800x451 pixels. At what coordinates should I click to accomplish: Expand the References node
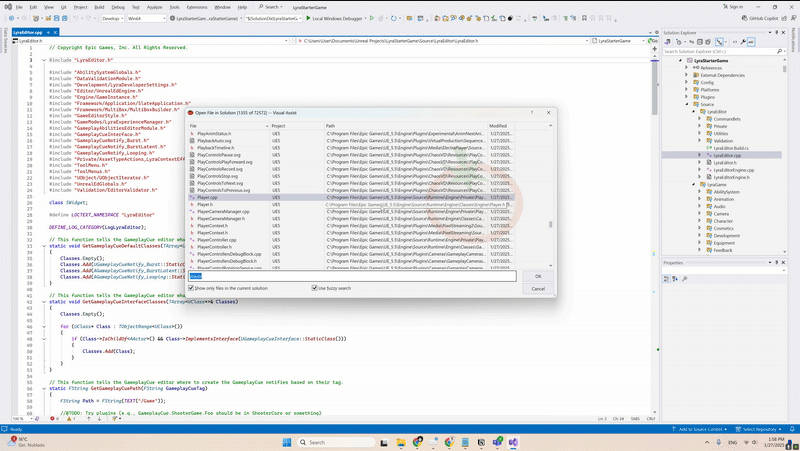tap(687, 68)
